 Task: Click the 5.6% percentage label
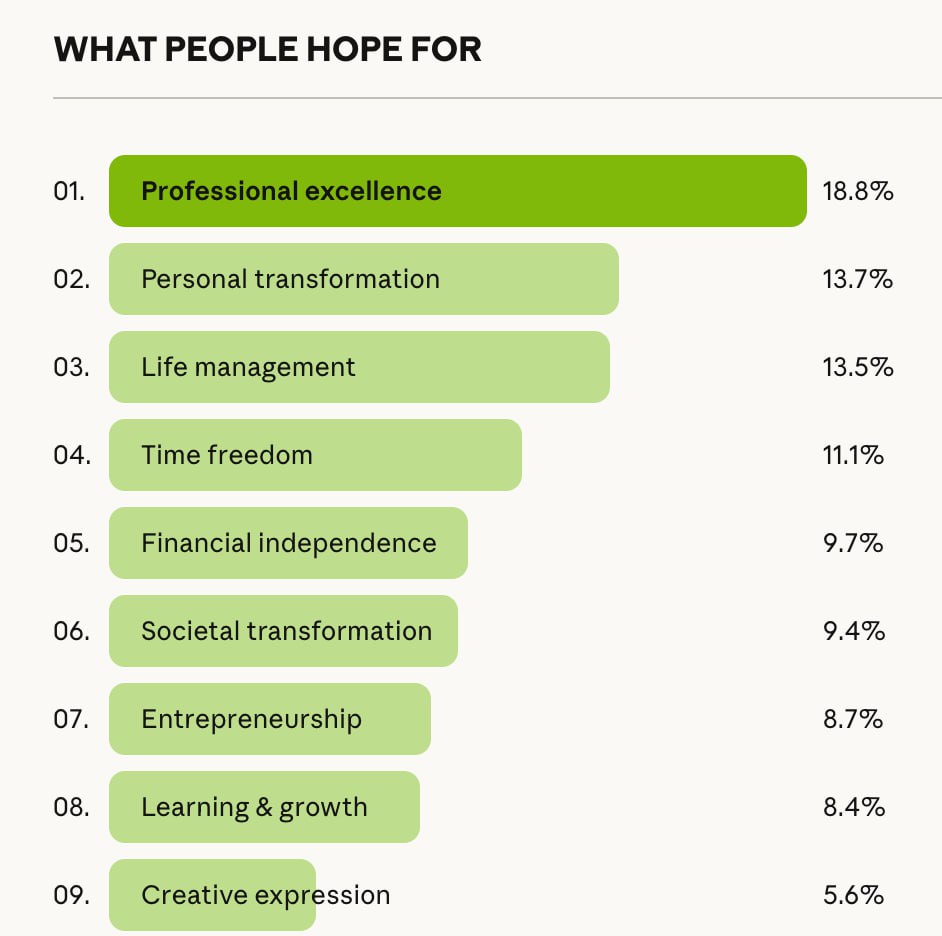tap(853, 895)
